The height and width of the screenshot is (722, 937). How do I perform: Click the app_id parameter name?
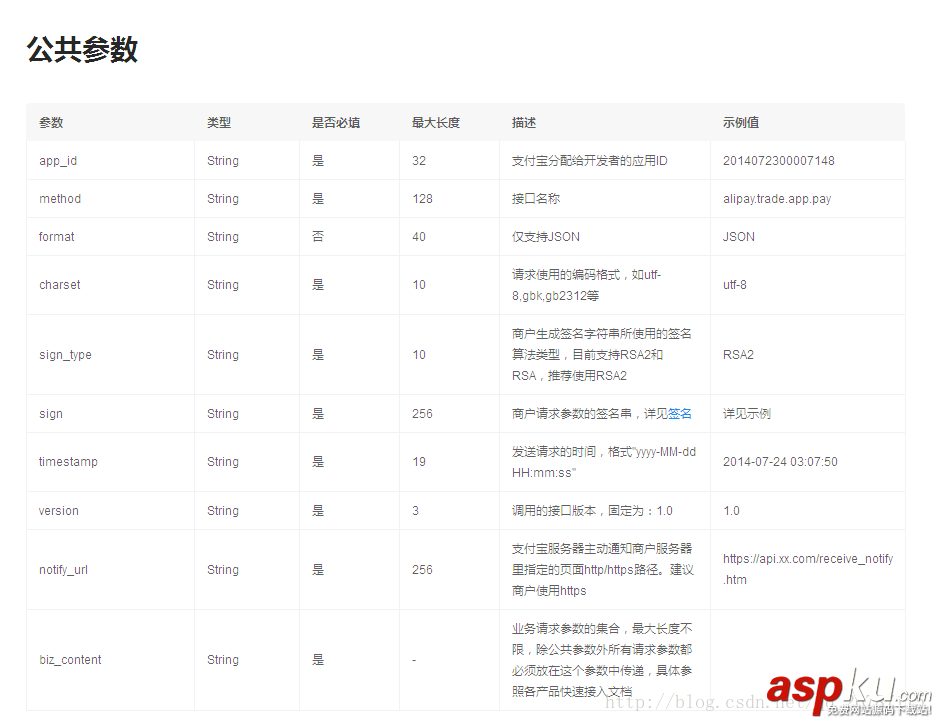(x=57, y=160)
